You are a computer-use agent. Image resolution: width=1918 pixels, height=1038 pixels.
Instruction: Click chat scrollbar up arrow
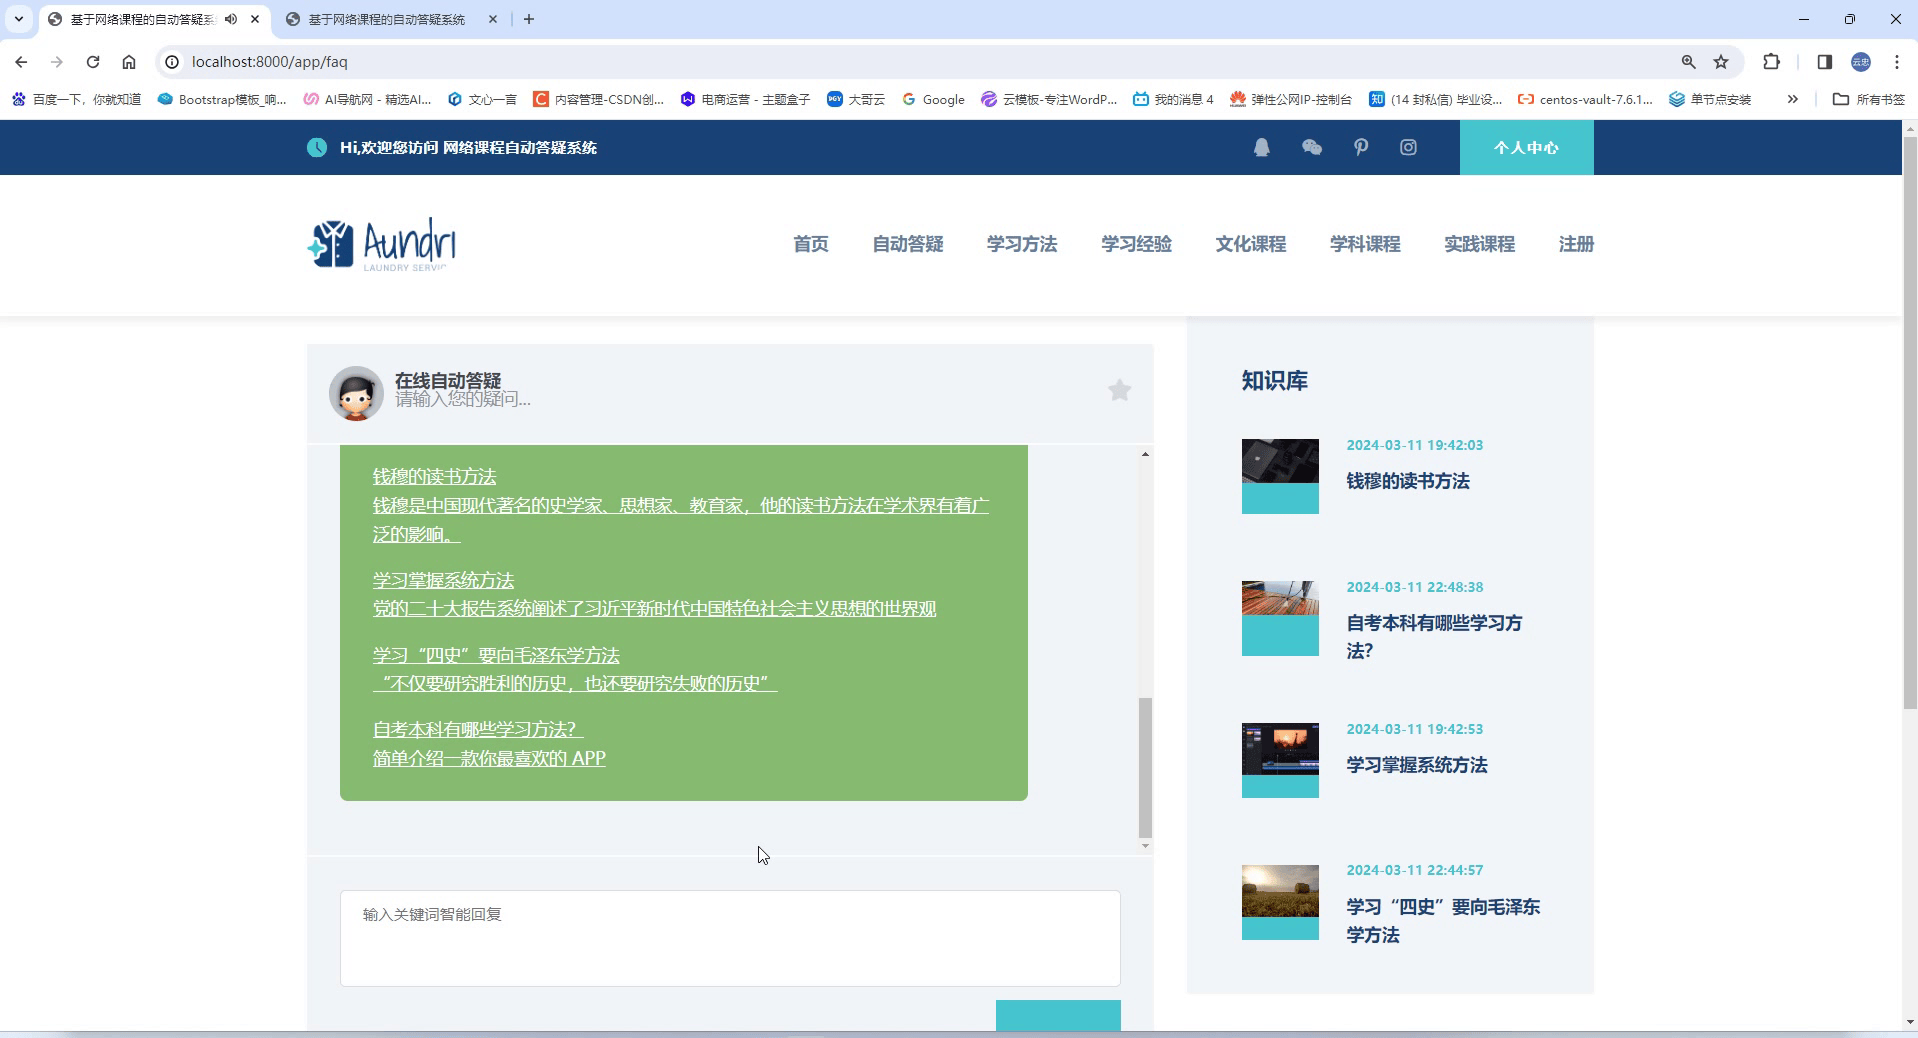pyautogui.click(x=1145, y=454)
